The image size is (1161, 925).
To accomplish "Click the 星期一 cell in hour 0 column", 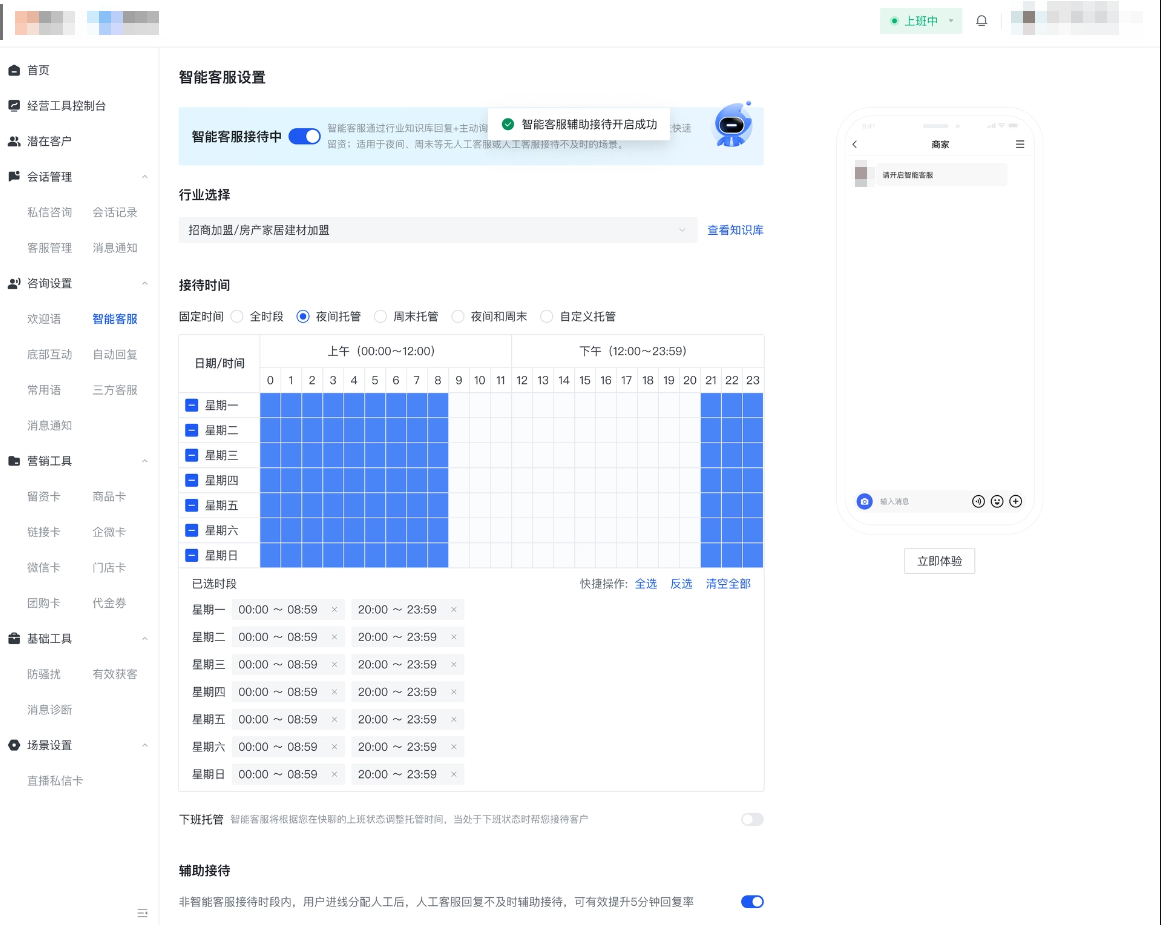I will [x=270, y=405].
